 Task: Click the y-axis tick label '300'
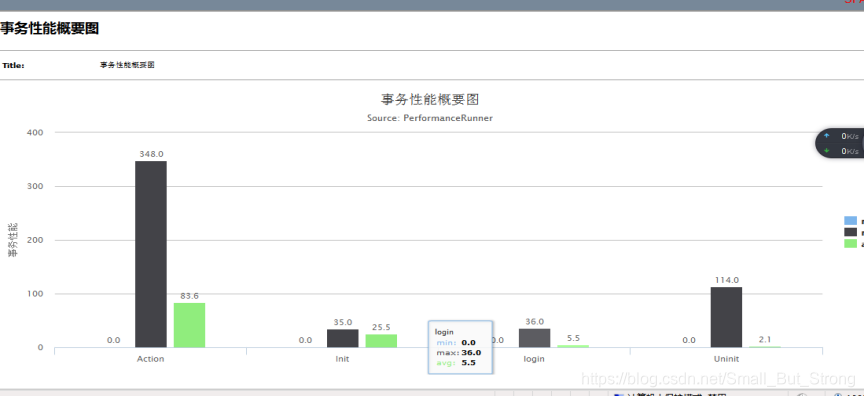point(34,186)
